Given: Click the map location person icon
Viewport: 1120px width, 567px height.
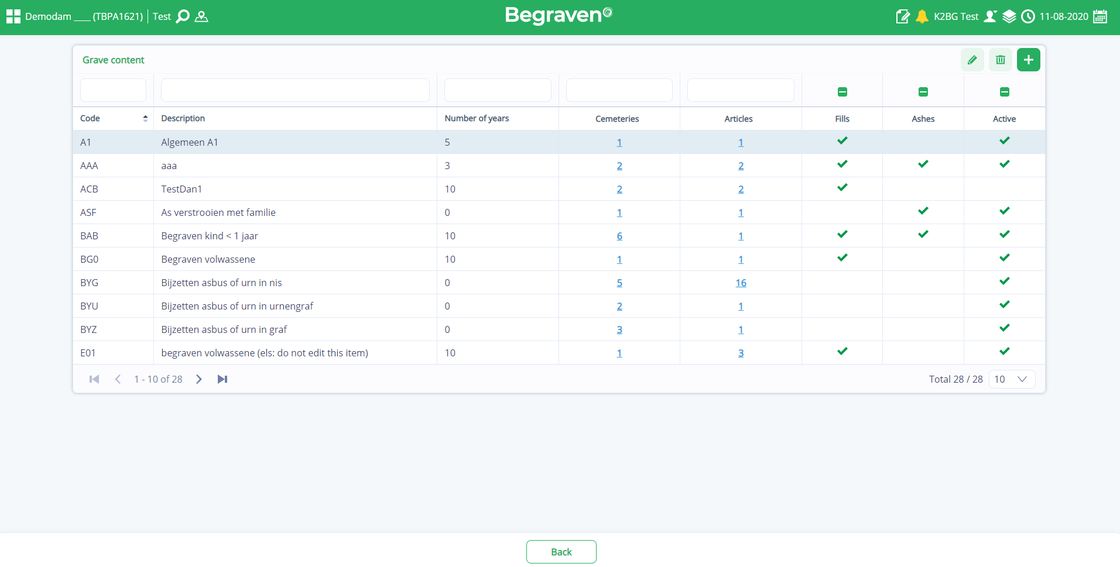Looking at the screenshot, I should click(x=201, y=16).
